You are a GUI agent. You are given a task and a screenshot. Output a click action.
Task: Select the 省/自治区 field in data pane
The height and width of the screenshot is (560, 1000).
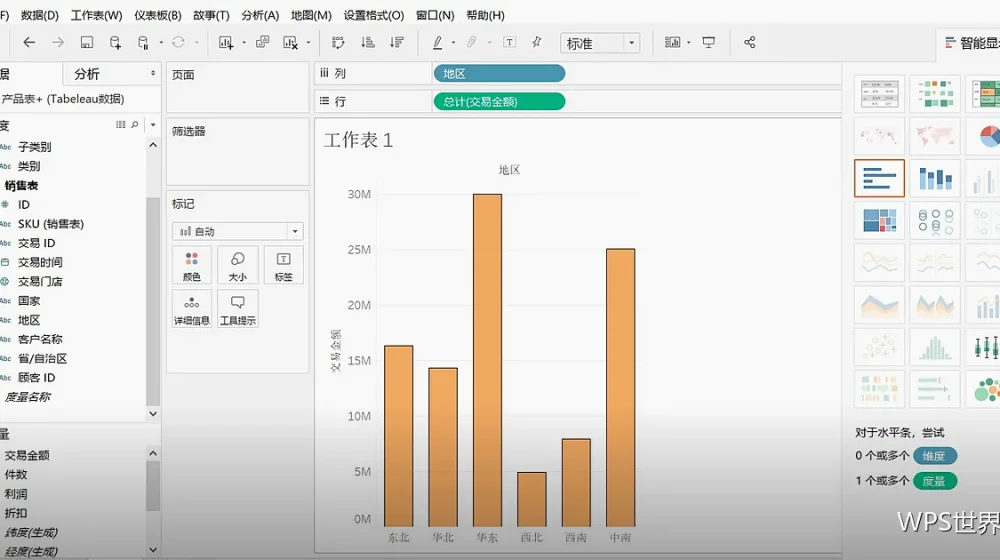[x=42, y=358]
